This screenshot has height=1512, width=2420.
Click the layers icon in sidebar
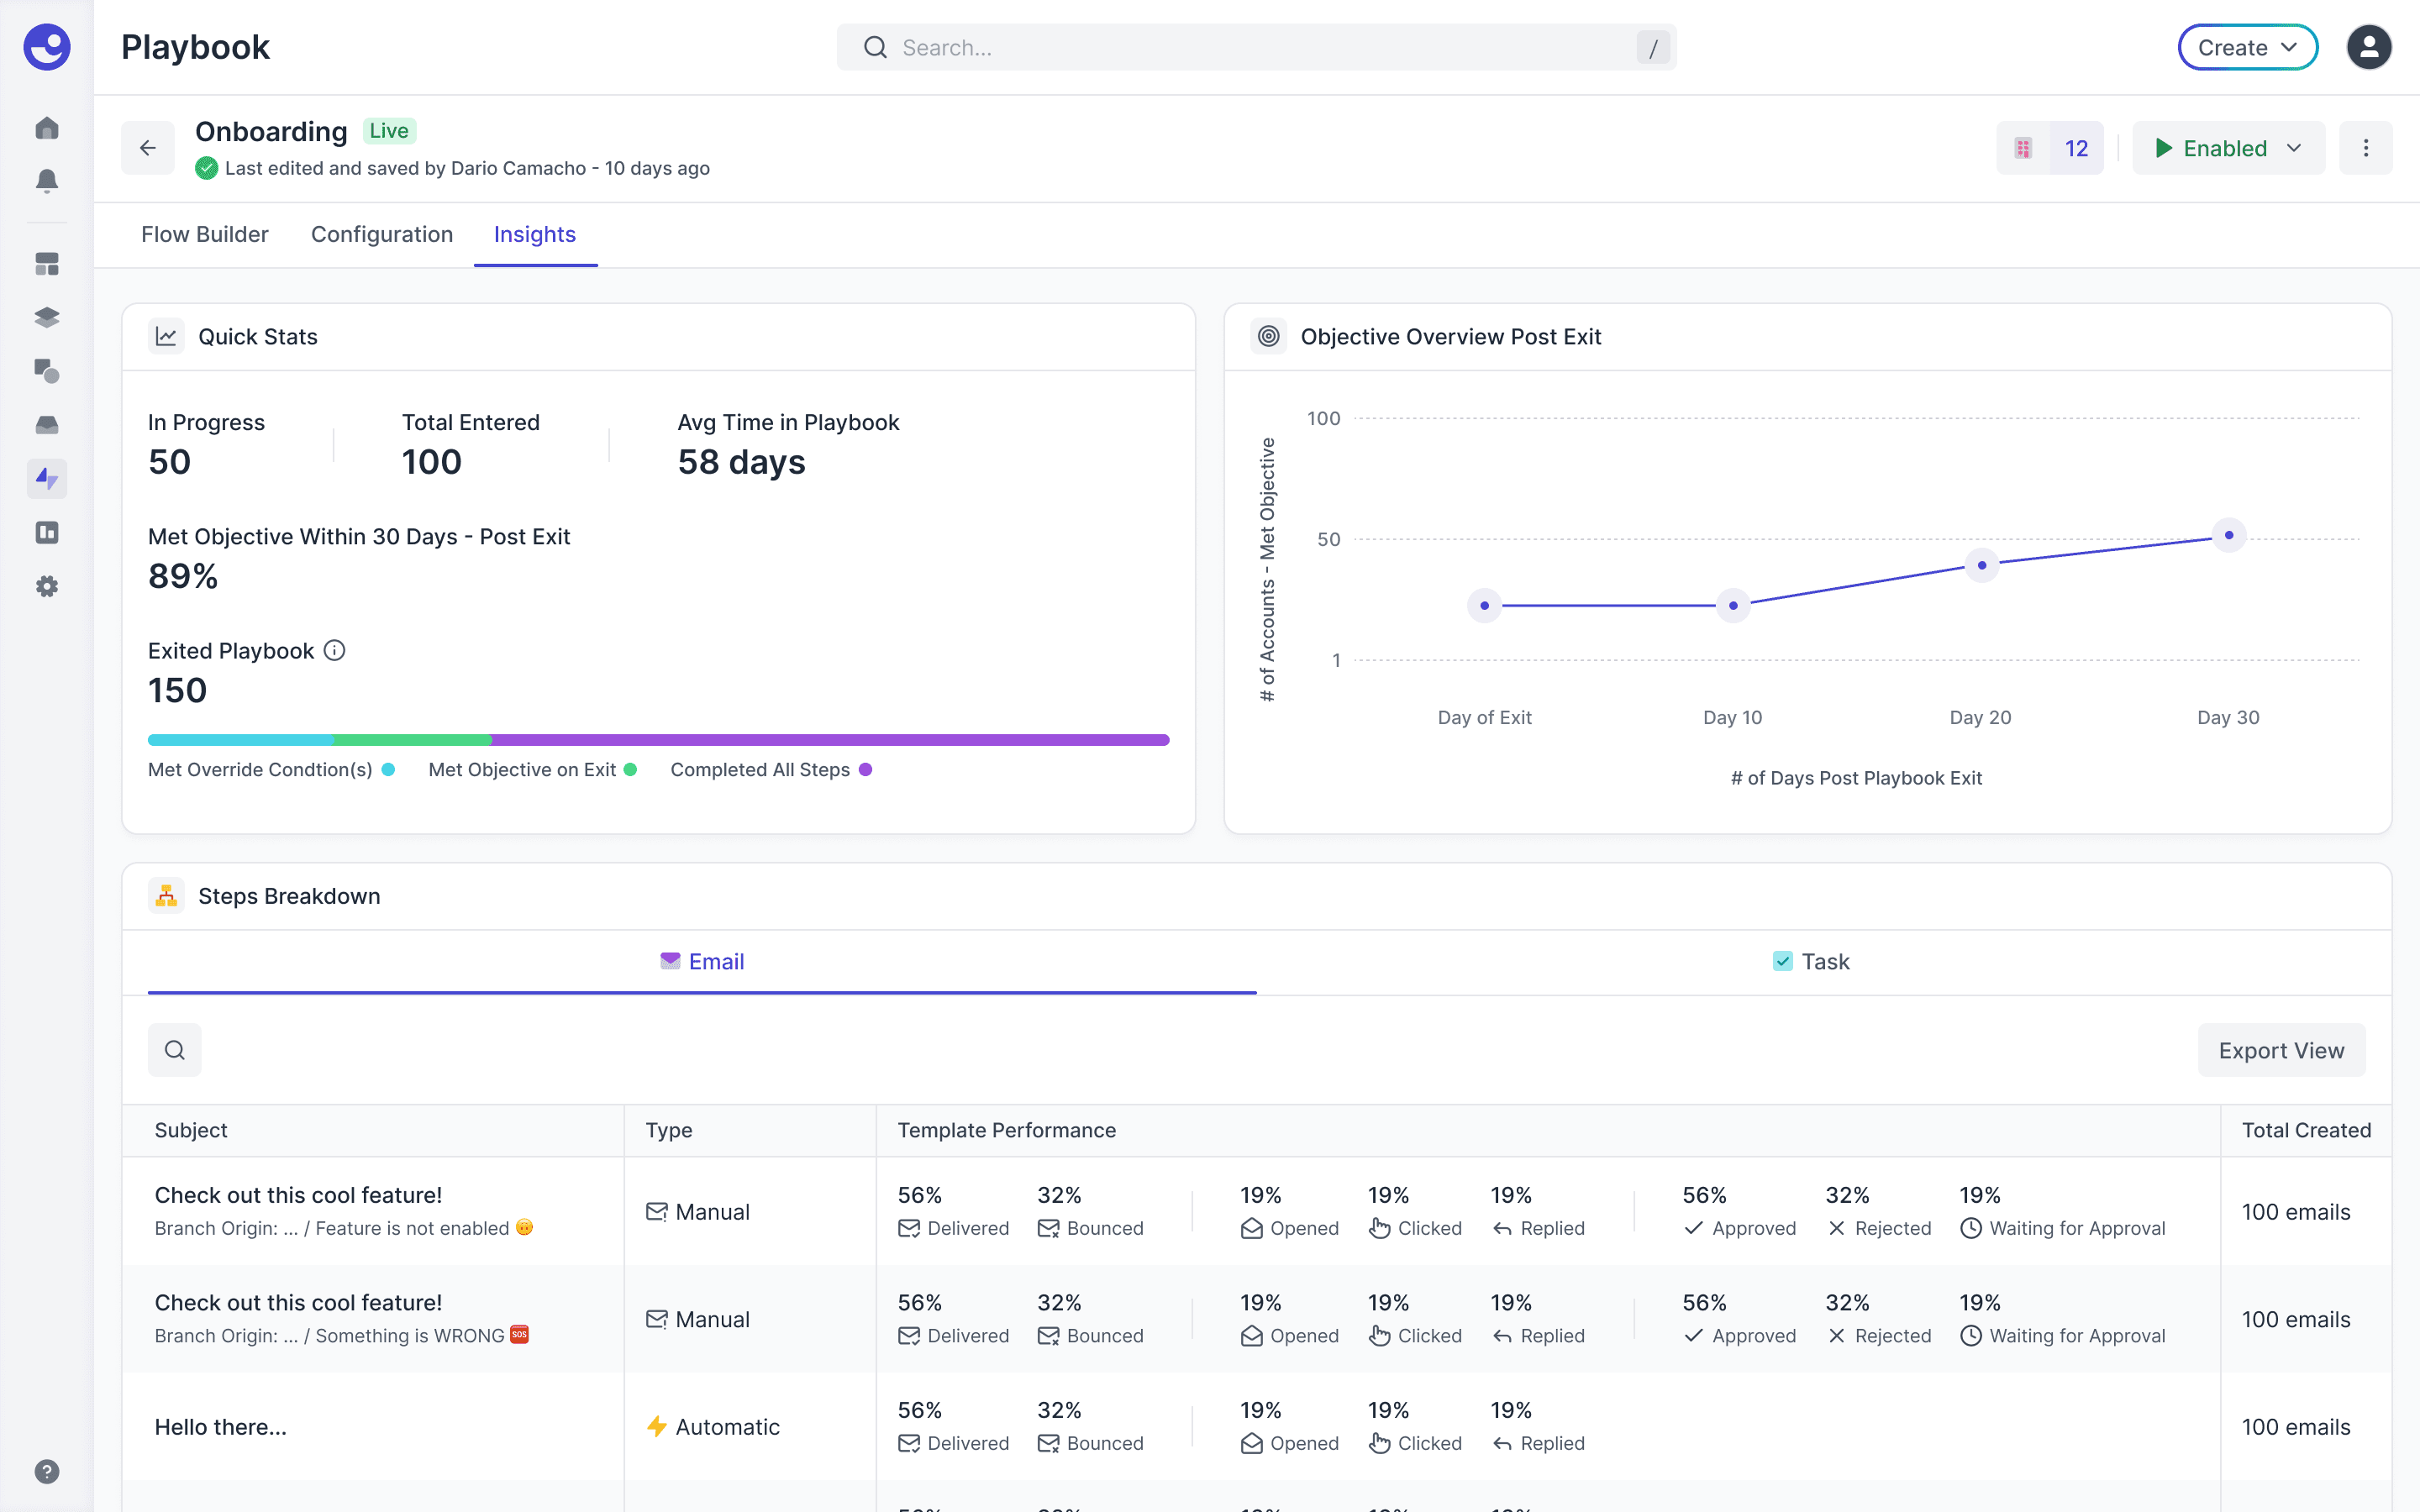tap(47, 318)
